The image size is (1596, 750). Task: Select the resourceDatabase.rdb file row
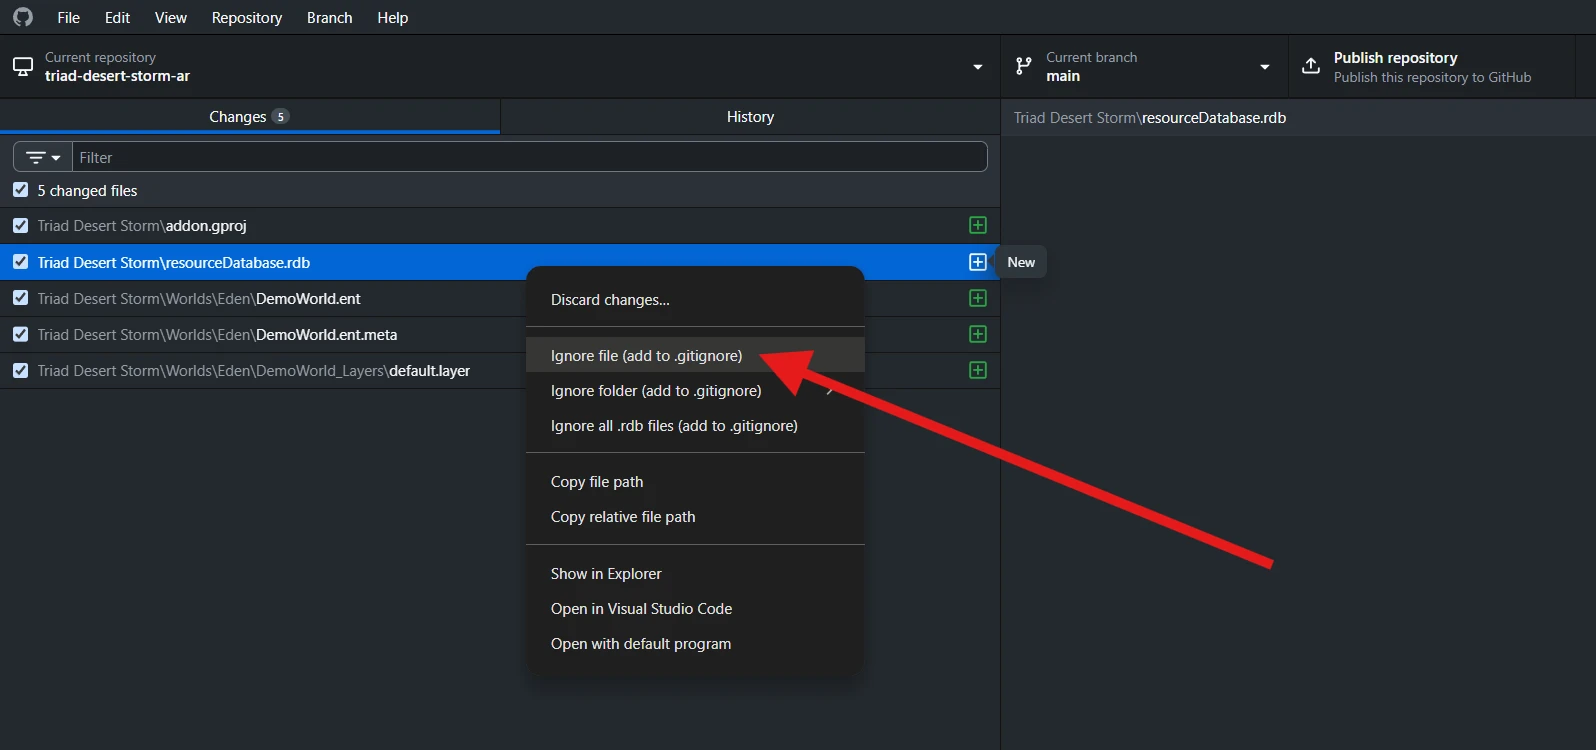[500, 262]
